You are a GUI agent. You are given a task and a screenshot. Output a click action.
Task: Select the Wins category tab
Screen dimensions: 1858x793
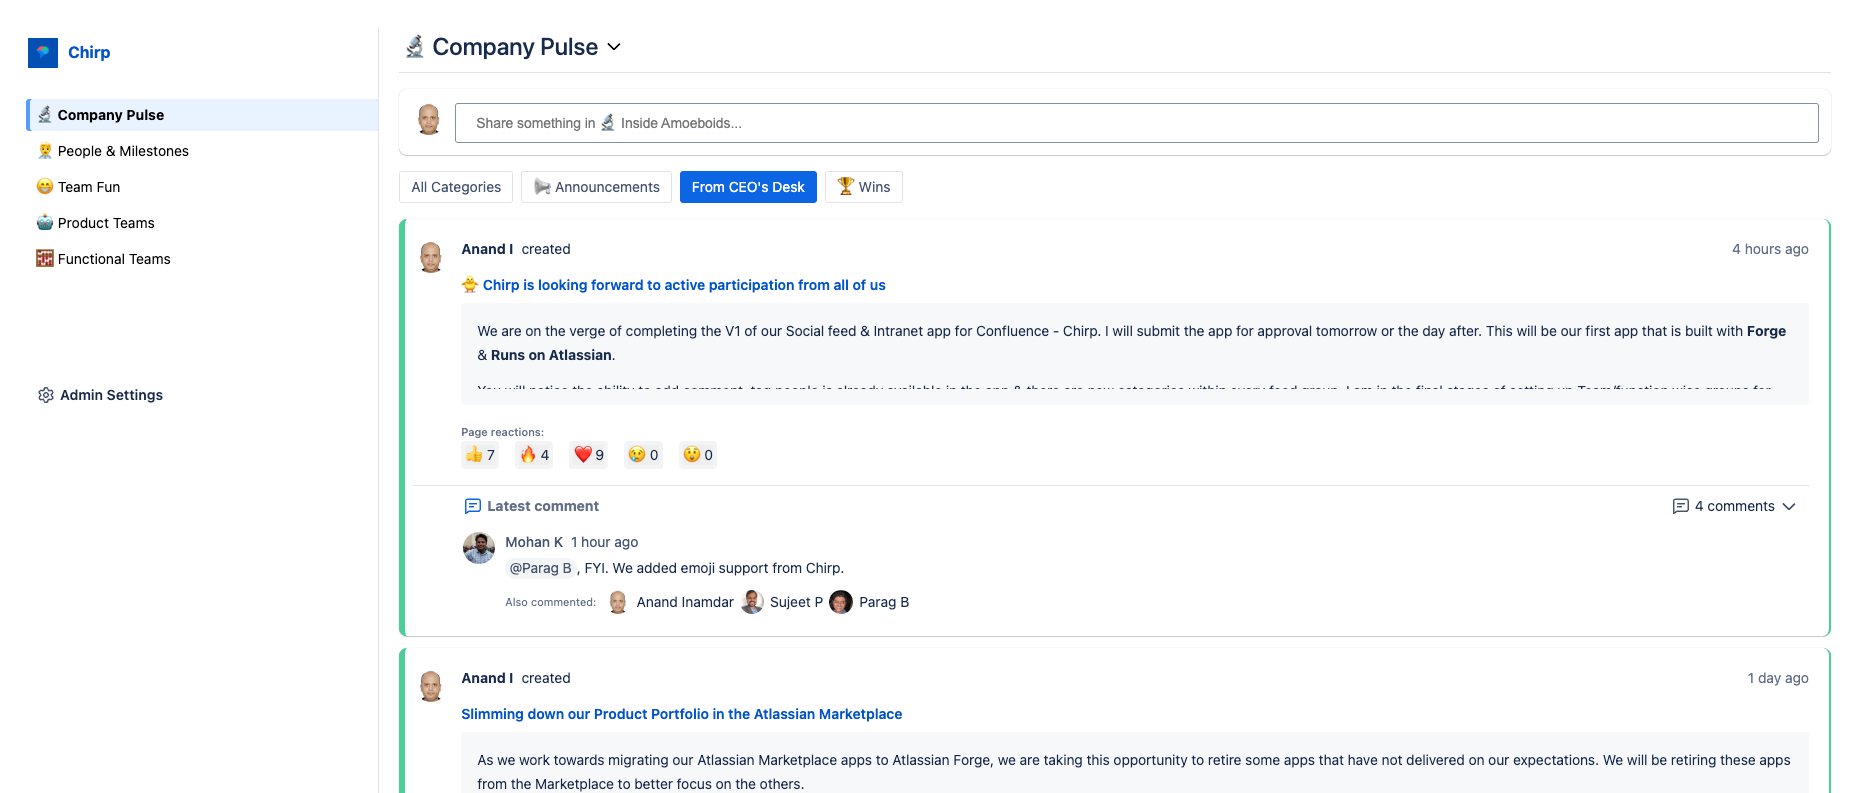[x=863, y=187]
